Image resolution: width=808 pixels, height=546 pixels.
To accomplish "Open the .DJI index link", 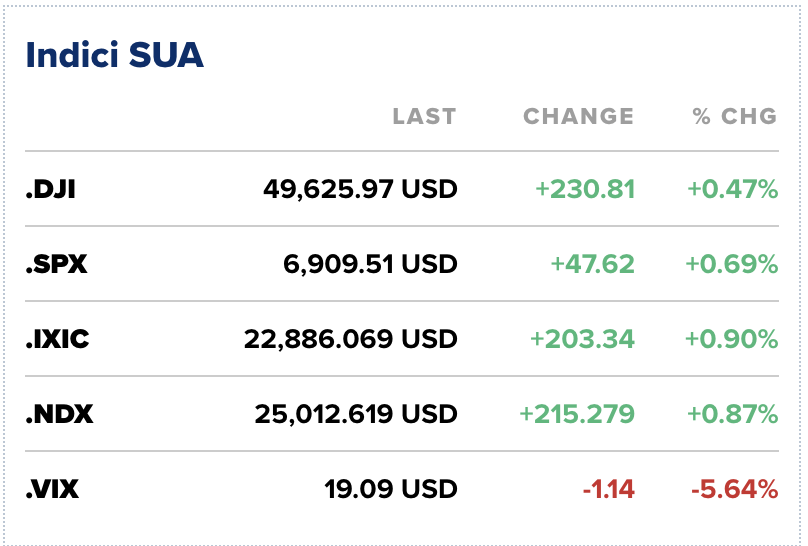I will (50, 189).
